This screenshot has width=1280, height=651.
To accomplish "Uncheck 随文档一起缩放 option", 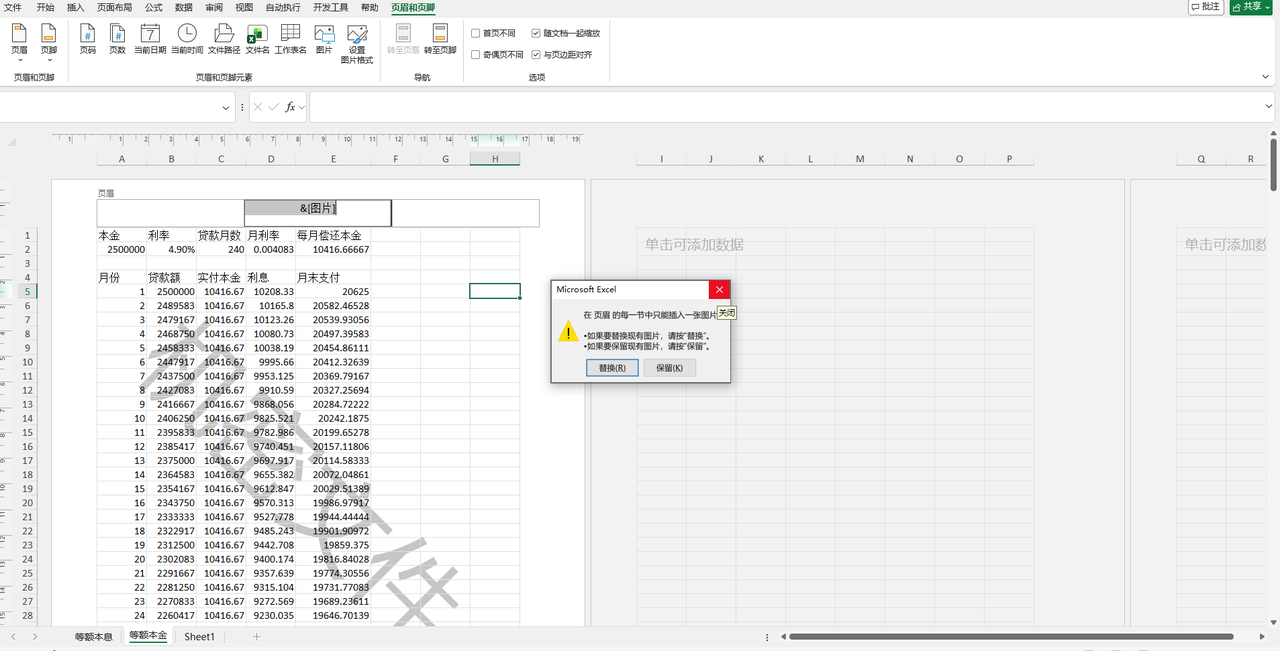I will click(x=536, y=33).
